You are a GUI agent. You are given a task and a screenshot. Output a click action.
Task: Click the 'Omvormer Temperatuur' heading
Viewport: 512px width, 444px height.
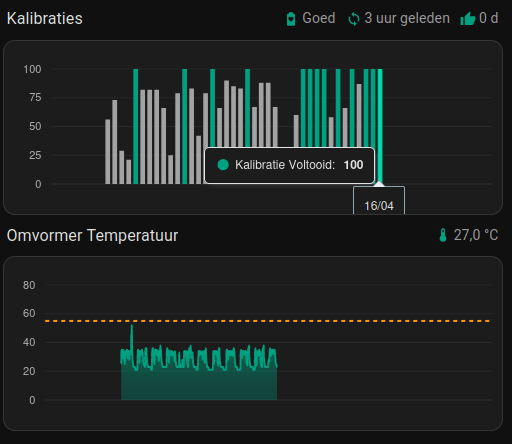92,235
